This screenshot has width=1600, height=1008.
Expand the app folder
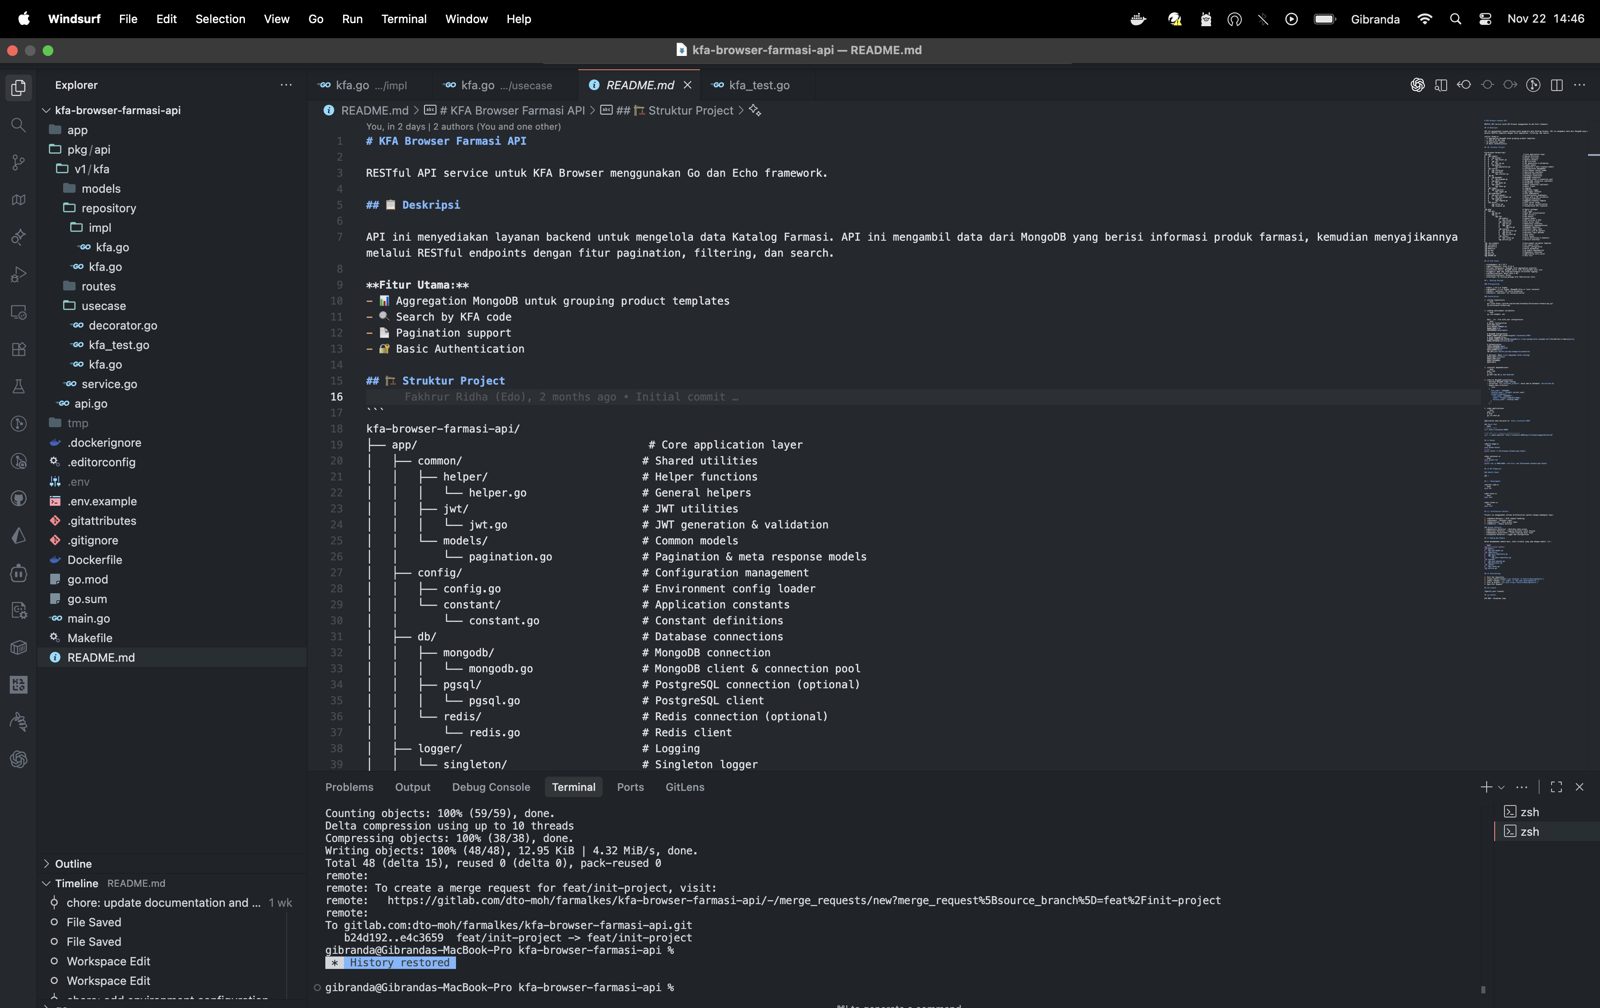(x=77, y=130)
